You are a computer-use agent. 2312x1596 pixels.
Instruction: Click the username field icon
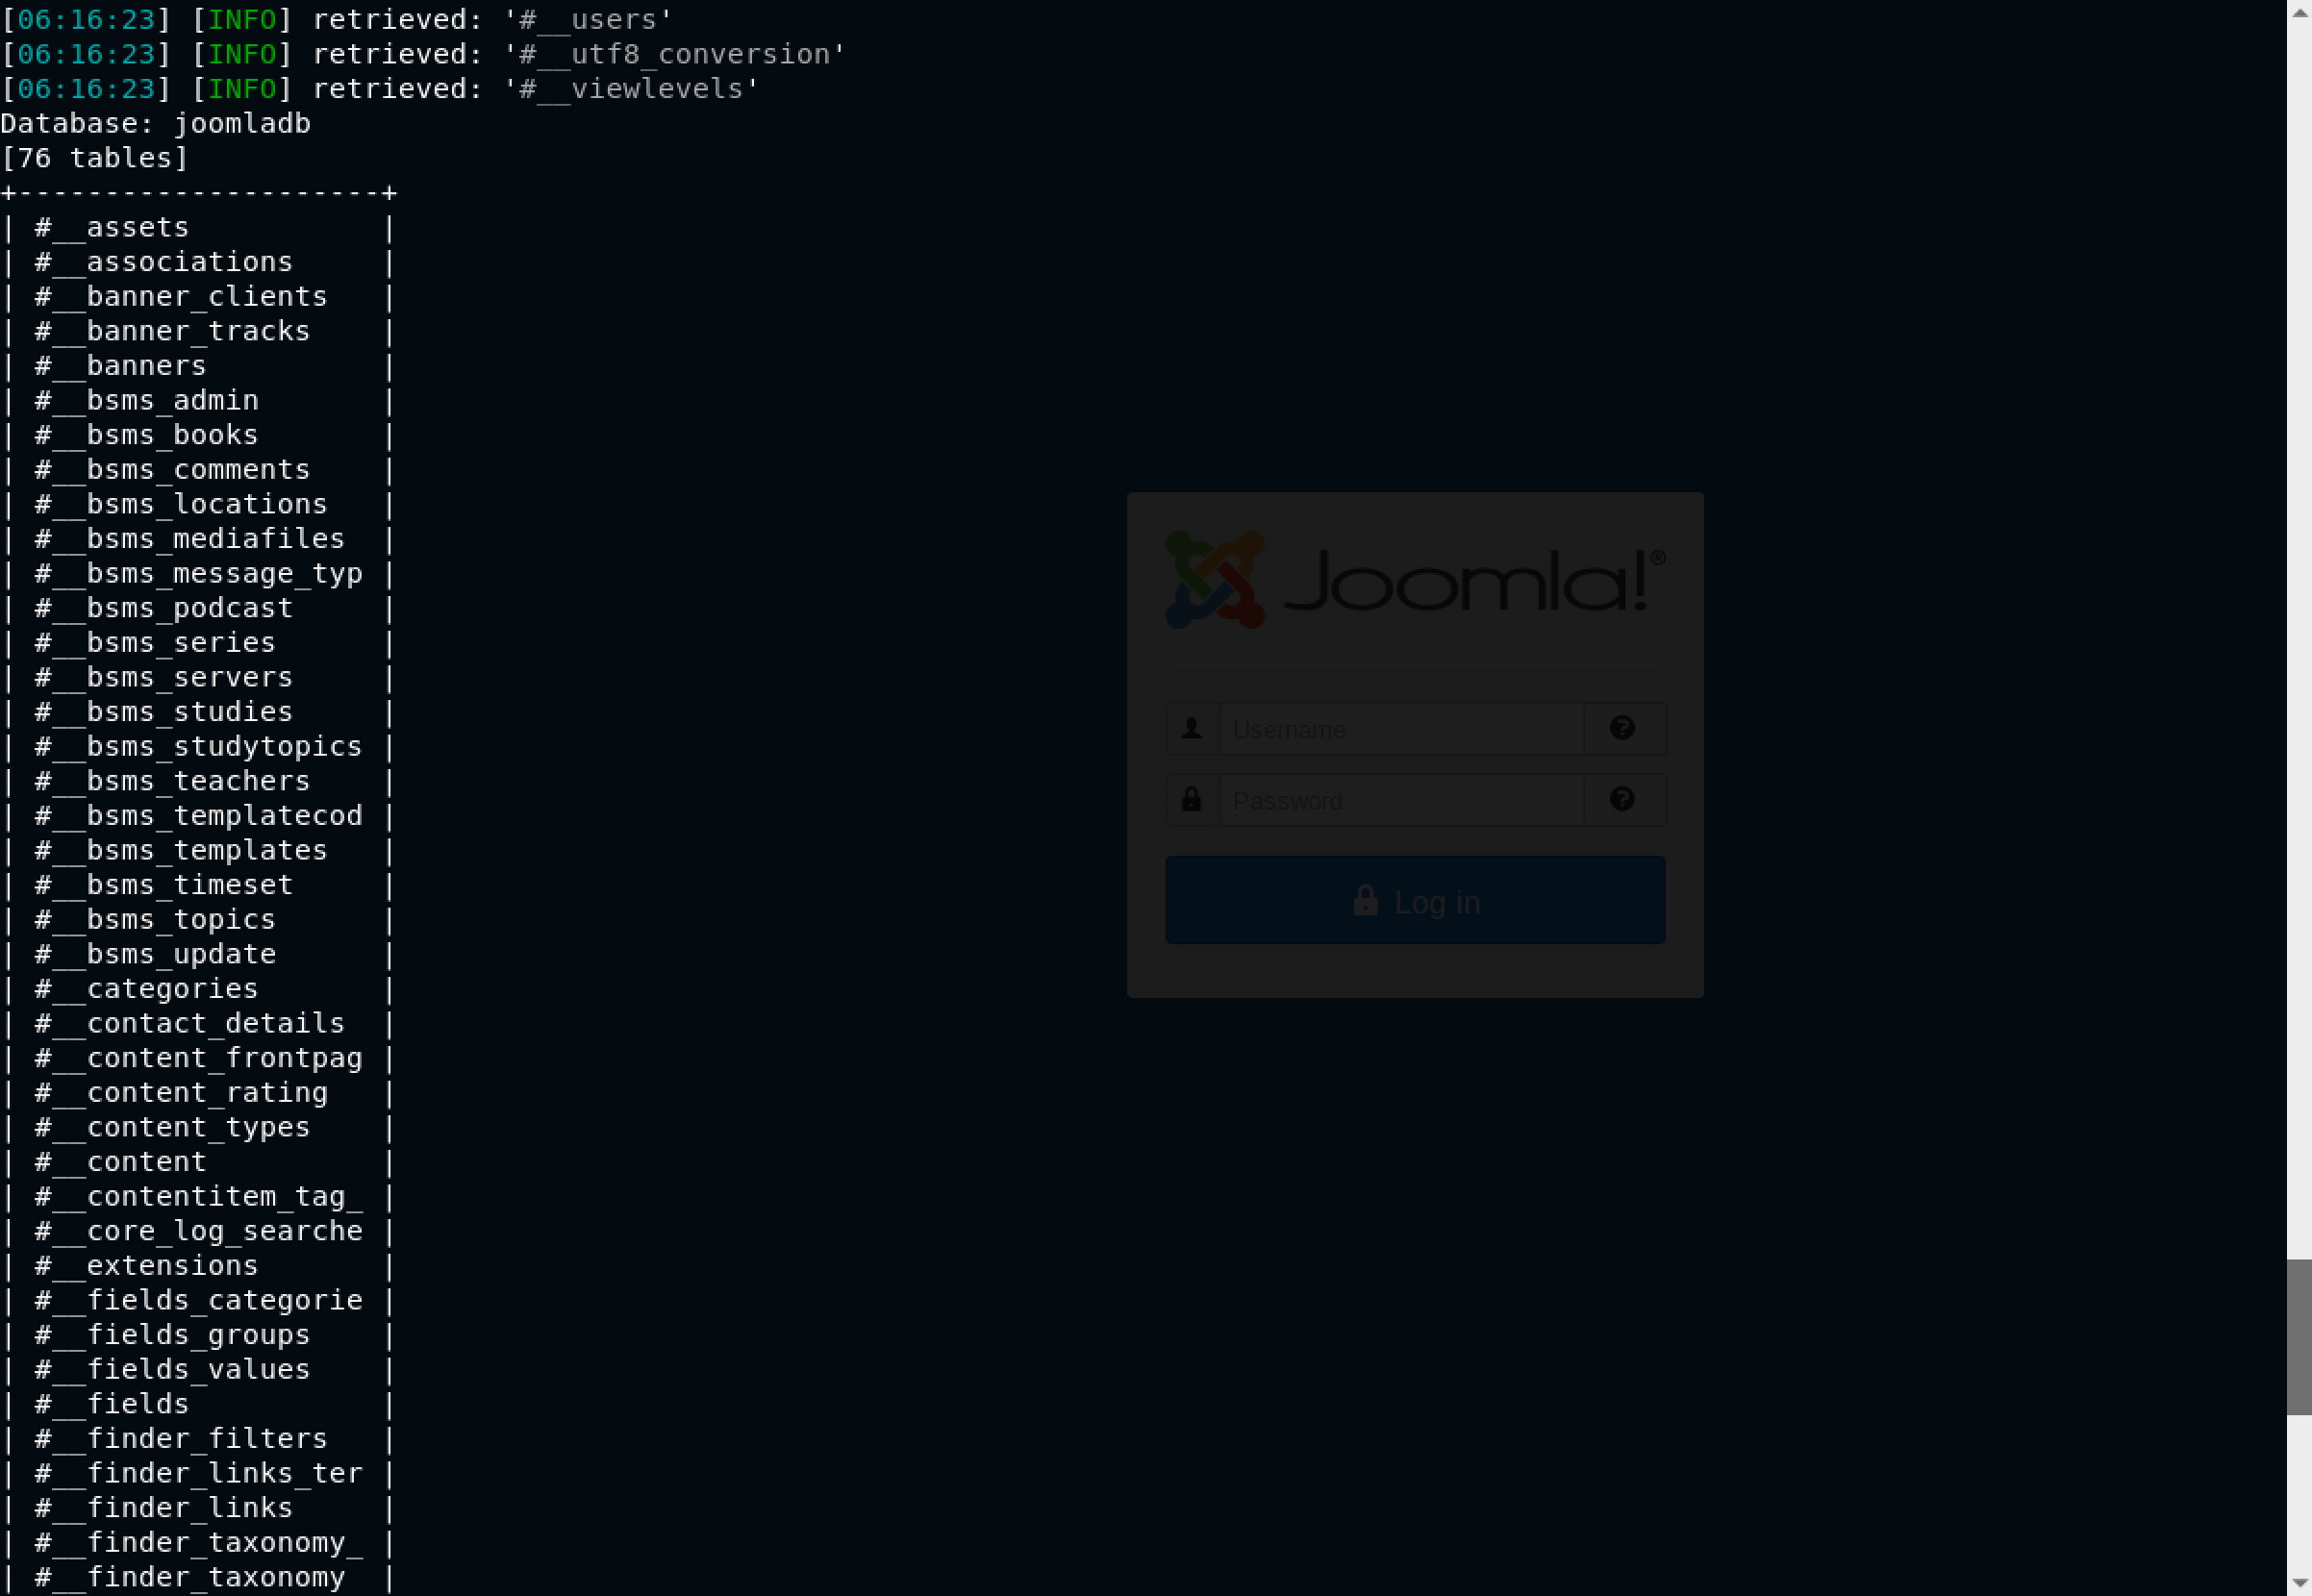point(1193,727)
